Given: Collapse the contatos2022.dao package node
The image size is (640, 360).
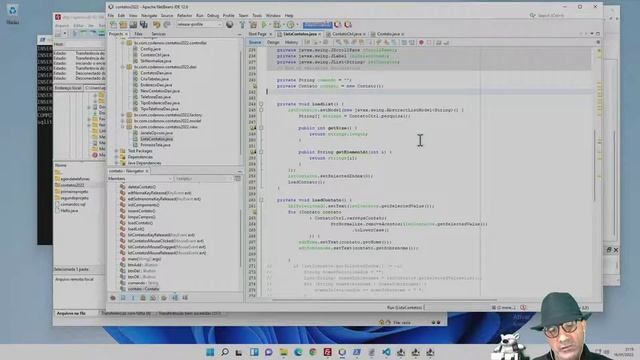Looking at the screenshot, I should tap(123, 67).
